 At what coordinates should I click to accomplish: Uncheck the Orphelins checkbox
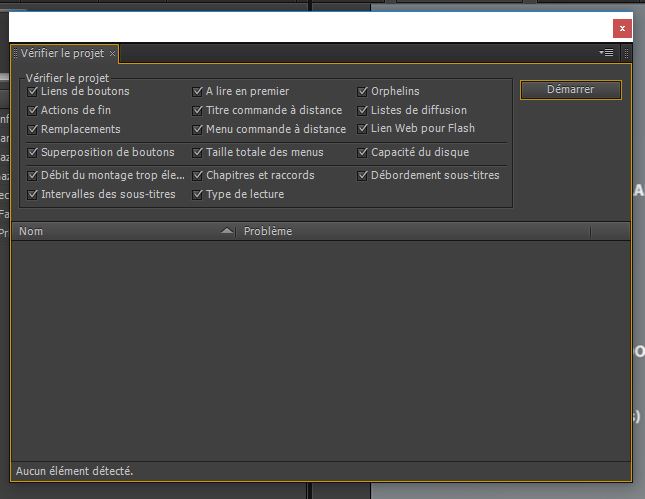(x=362, y=91)
